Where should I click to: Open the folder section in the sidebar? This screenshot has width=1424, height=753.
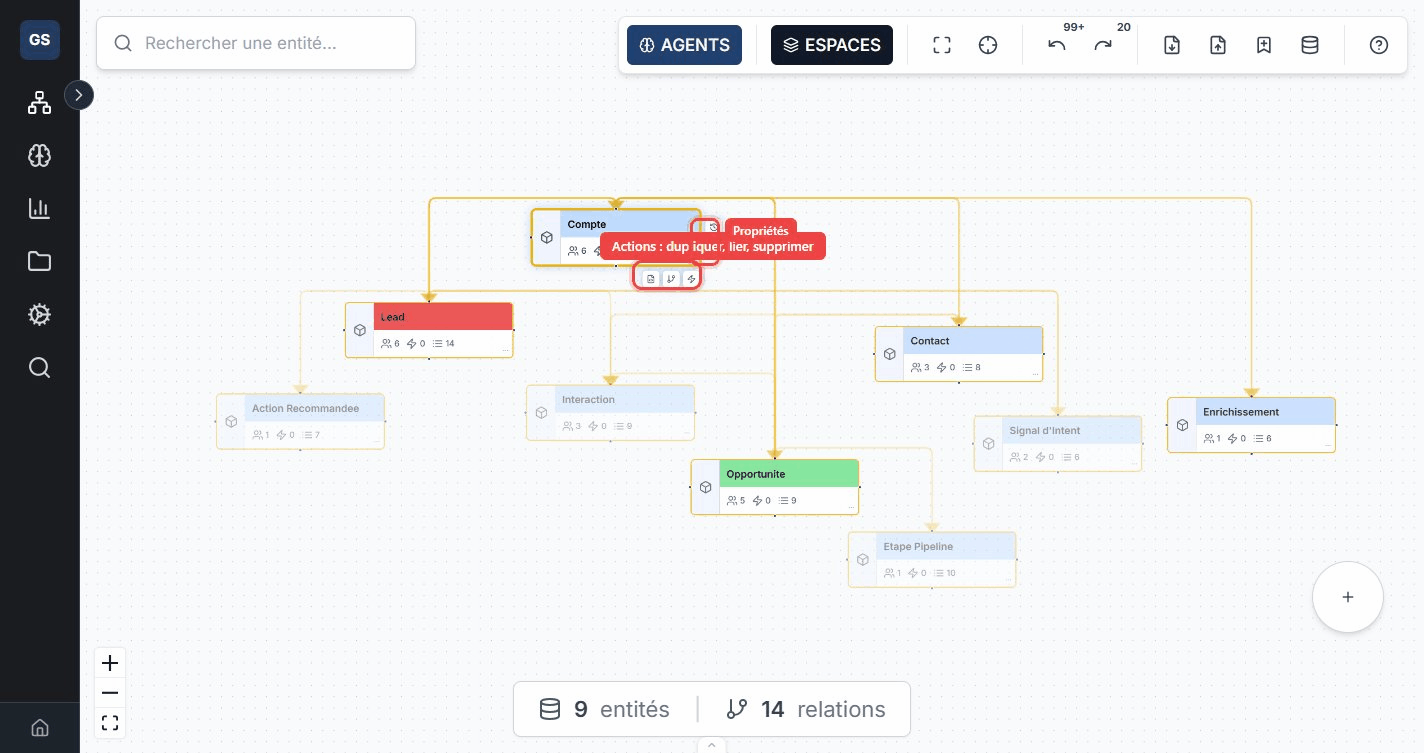click(x=39, y=261)
